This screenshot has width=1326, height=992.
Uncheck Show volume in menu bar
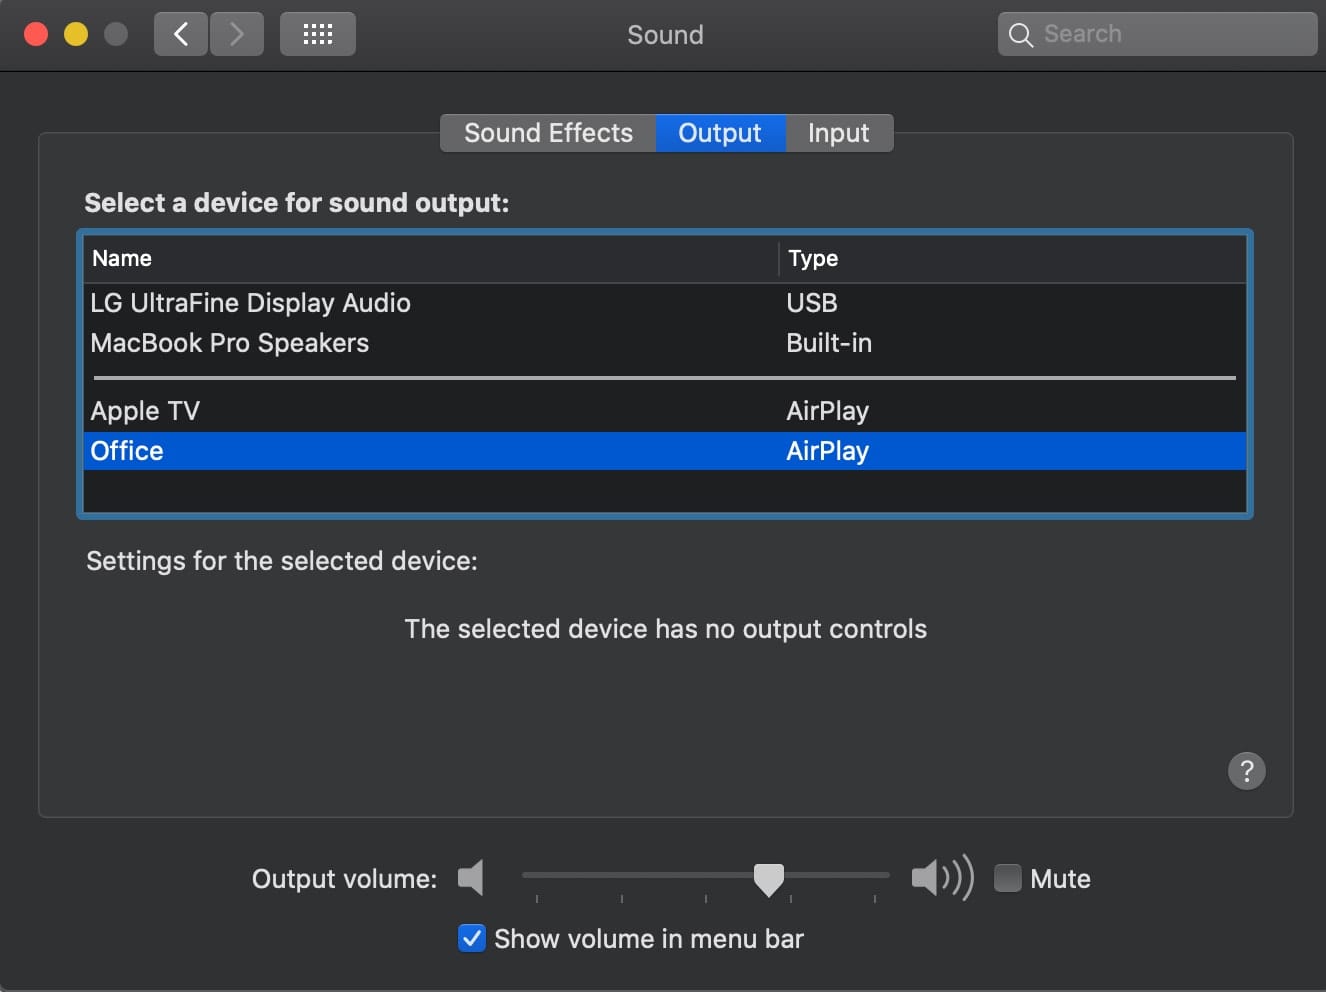pyautogui.click(x=472, y=938)
